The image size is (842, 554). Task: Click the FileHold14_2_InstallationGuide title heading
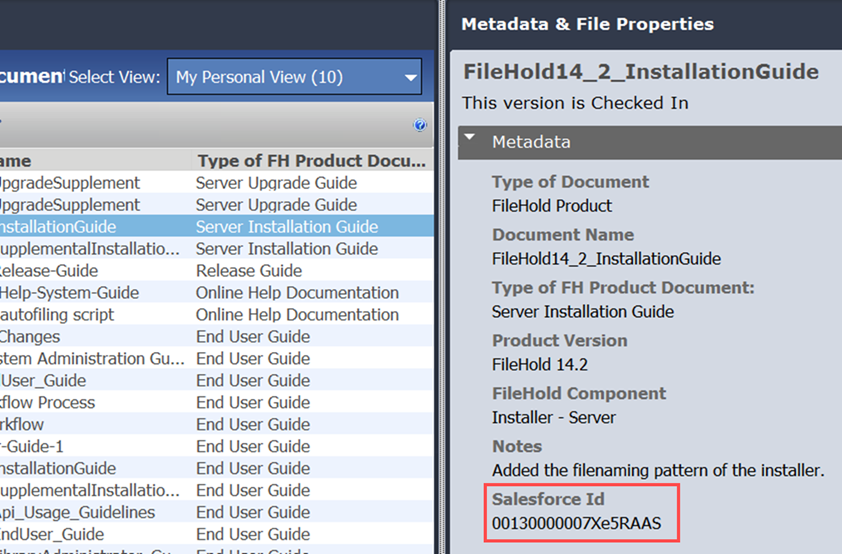coord(641,71)
